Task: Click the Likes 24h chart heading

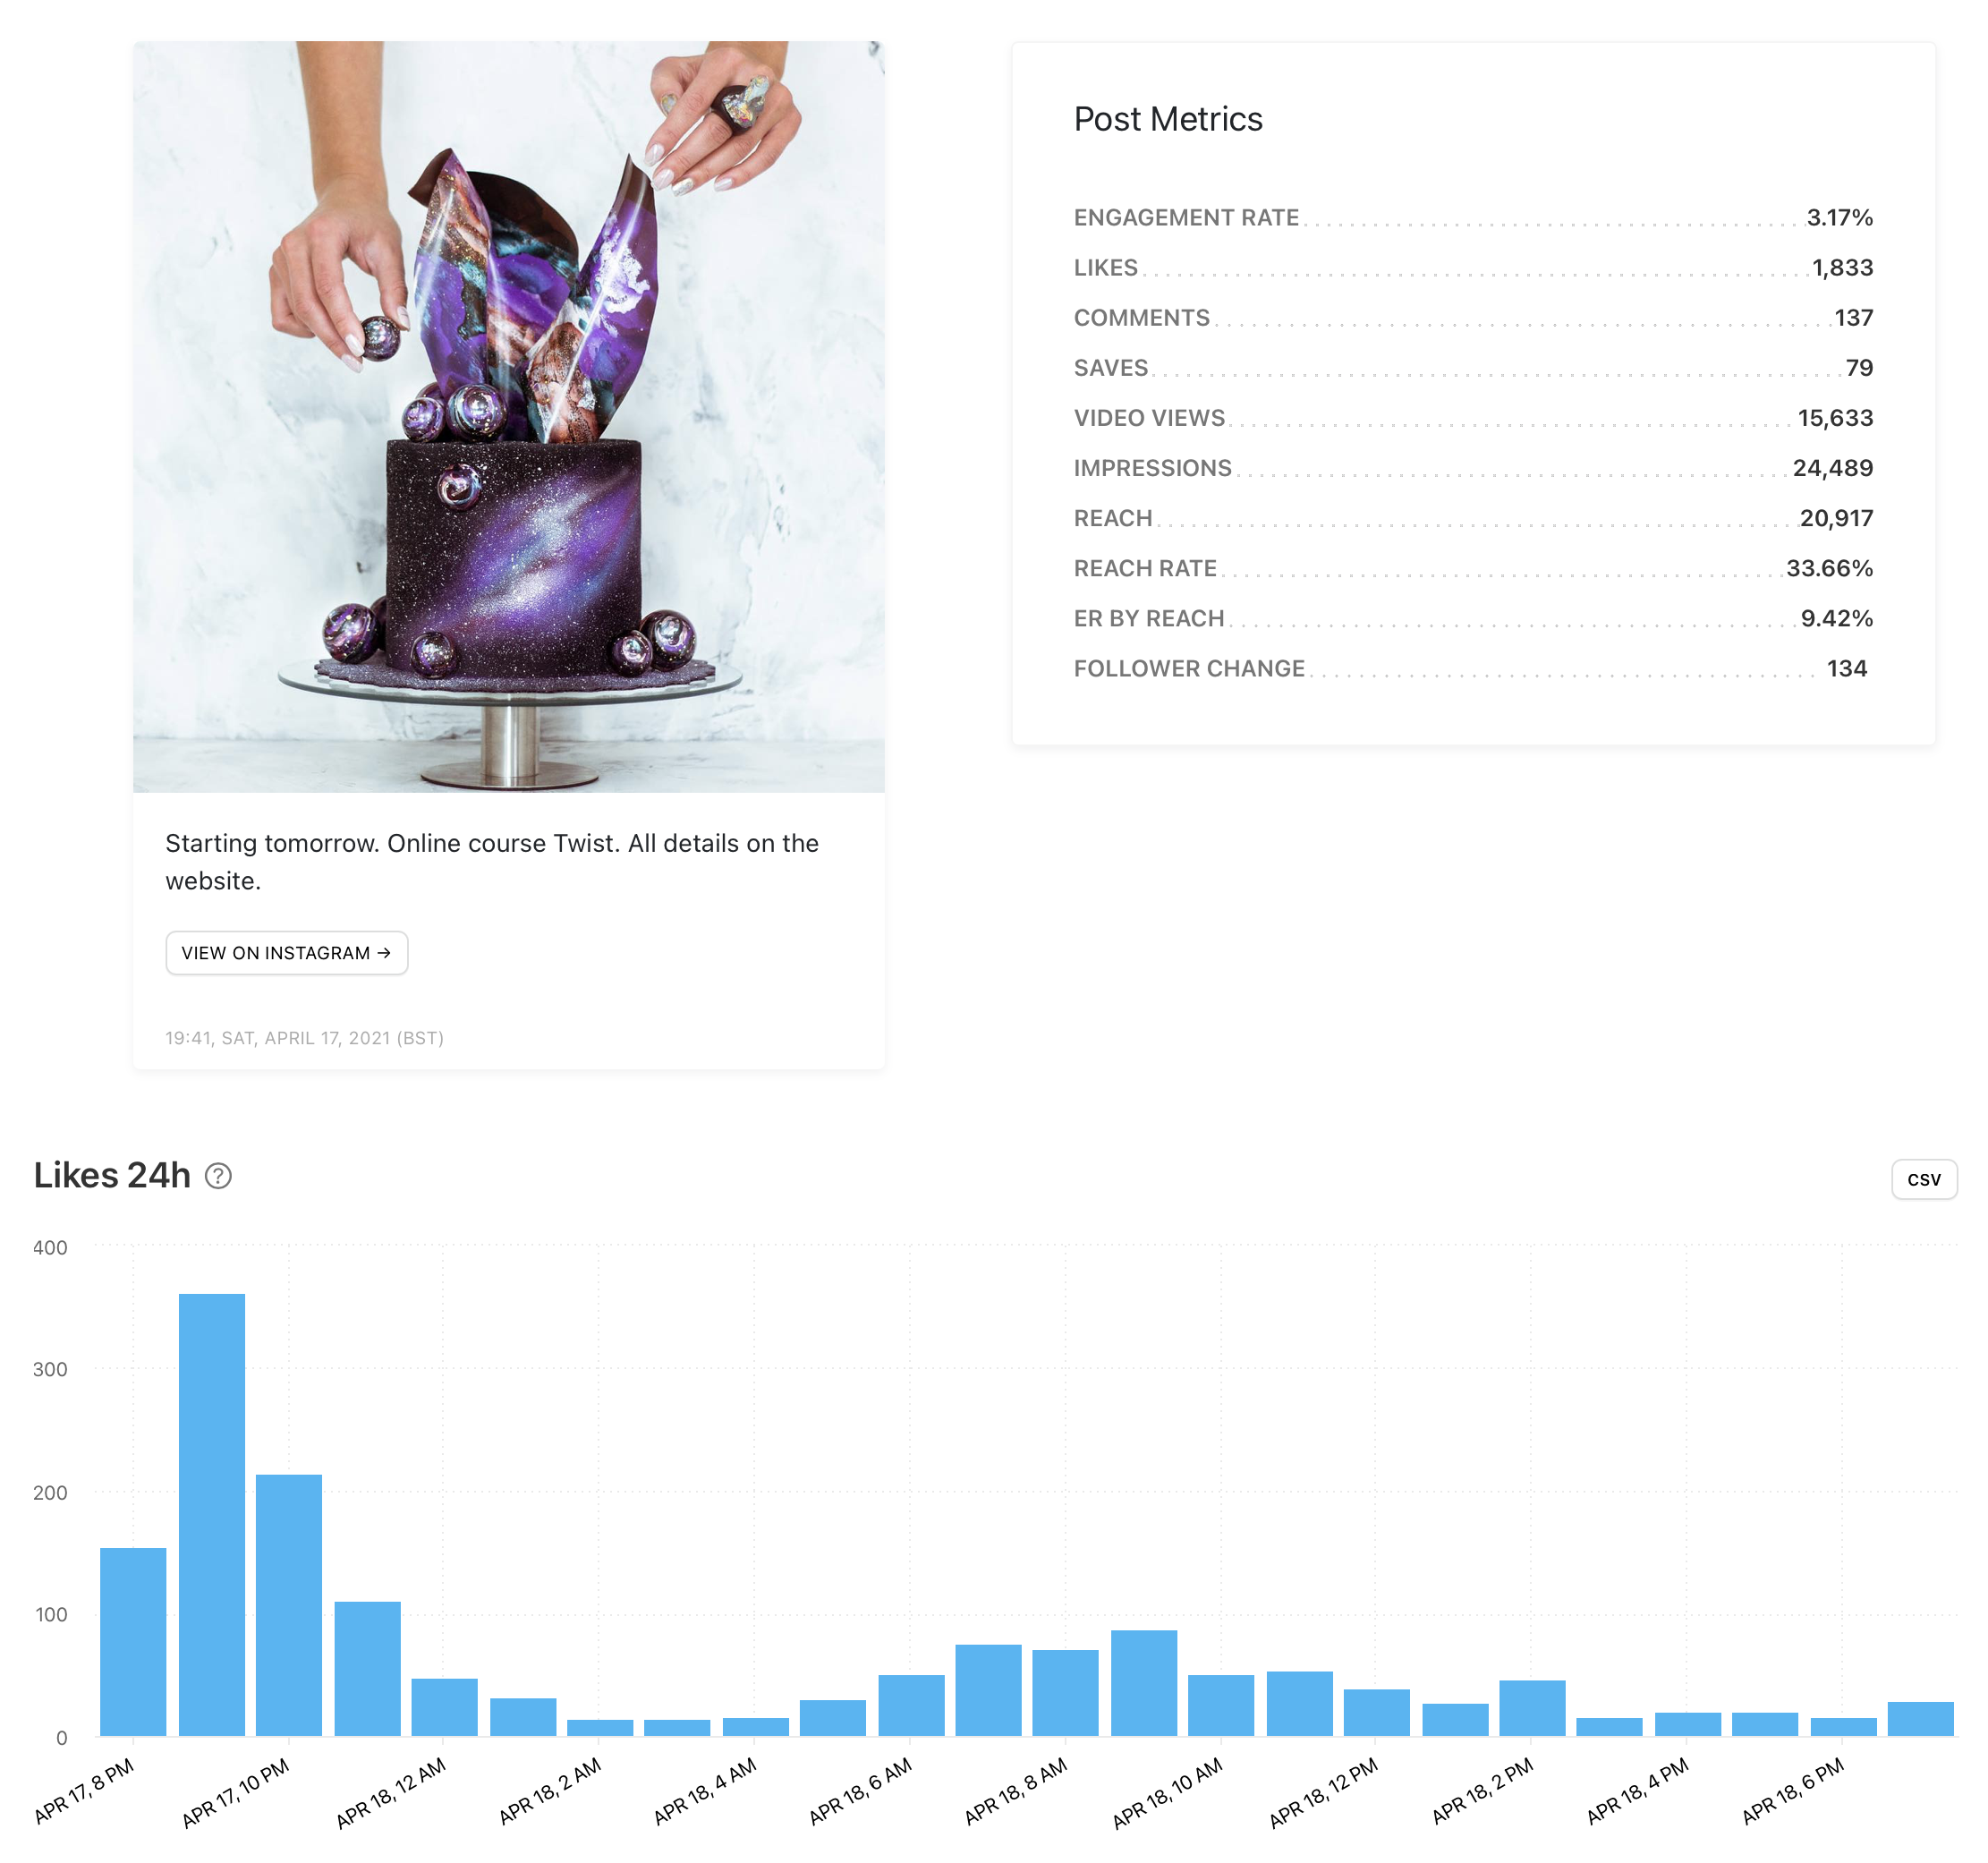Action: [112, 1175]
